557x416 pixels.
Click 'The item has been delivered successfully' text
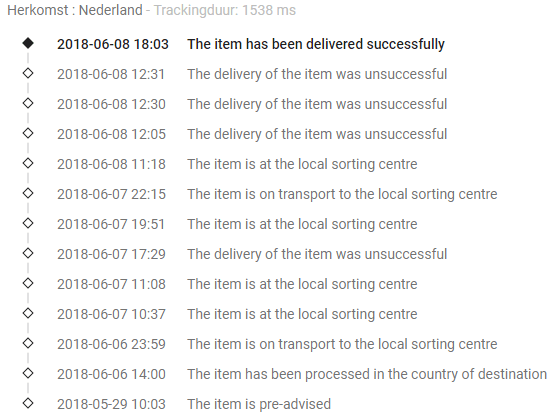[x=316, y=44]
